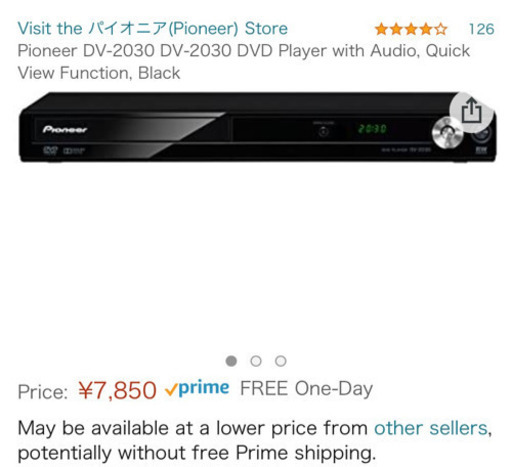Click the ¥7,850 price
Screen dimensions: 512x467
[117, 390]
